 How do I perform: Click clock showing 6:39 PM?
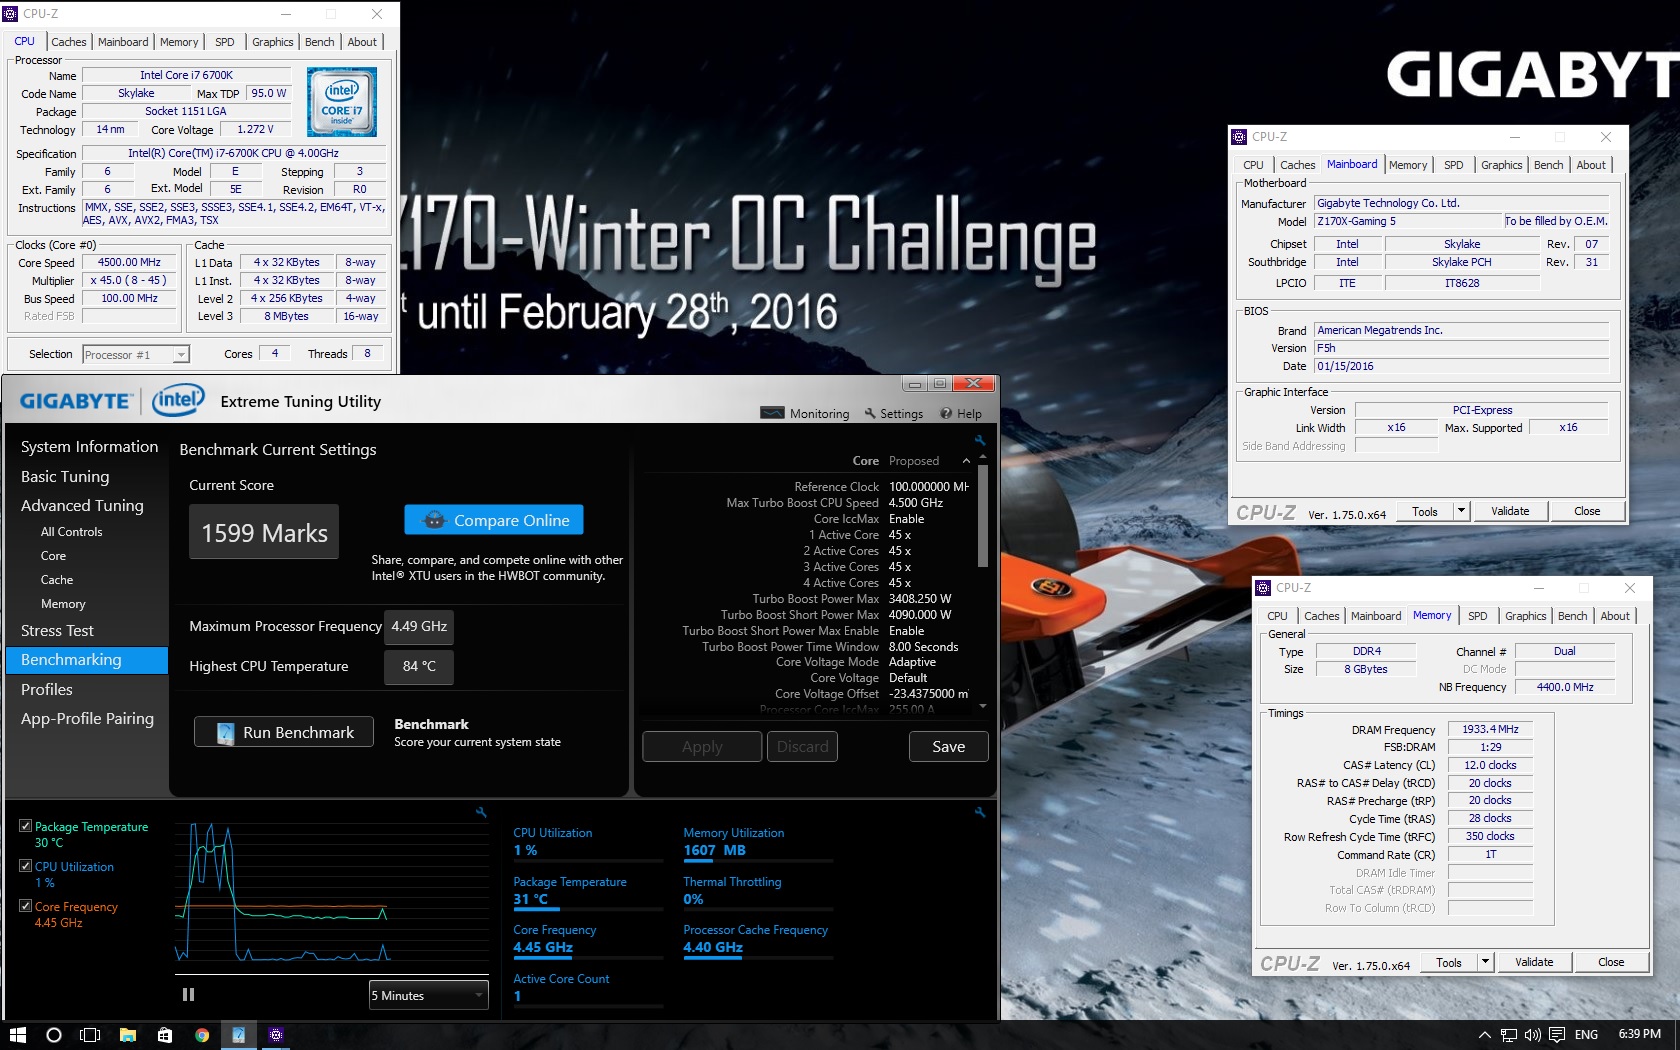pos(1639,1034)
